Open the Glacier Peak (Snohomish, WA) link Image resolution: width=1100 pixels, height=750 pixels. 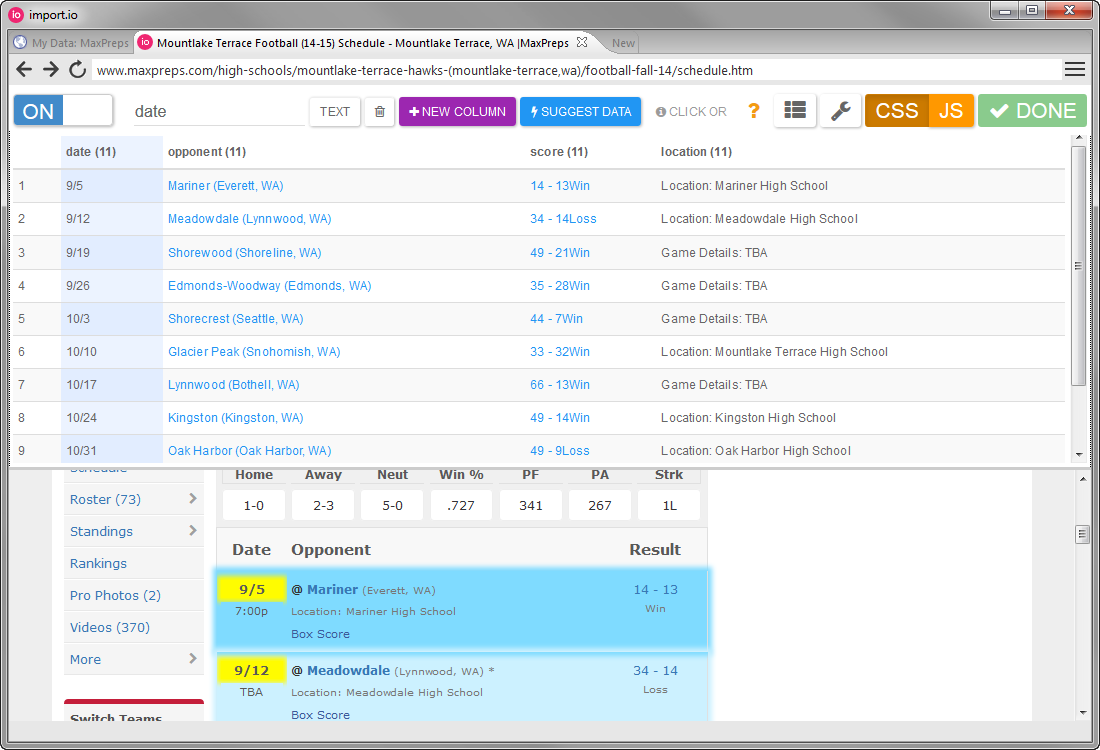coord(254,351)
